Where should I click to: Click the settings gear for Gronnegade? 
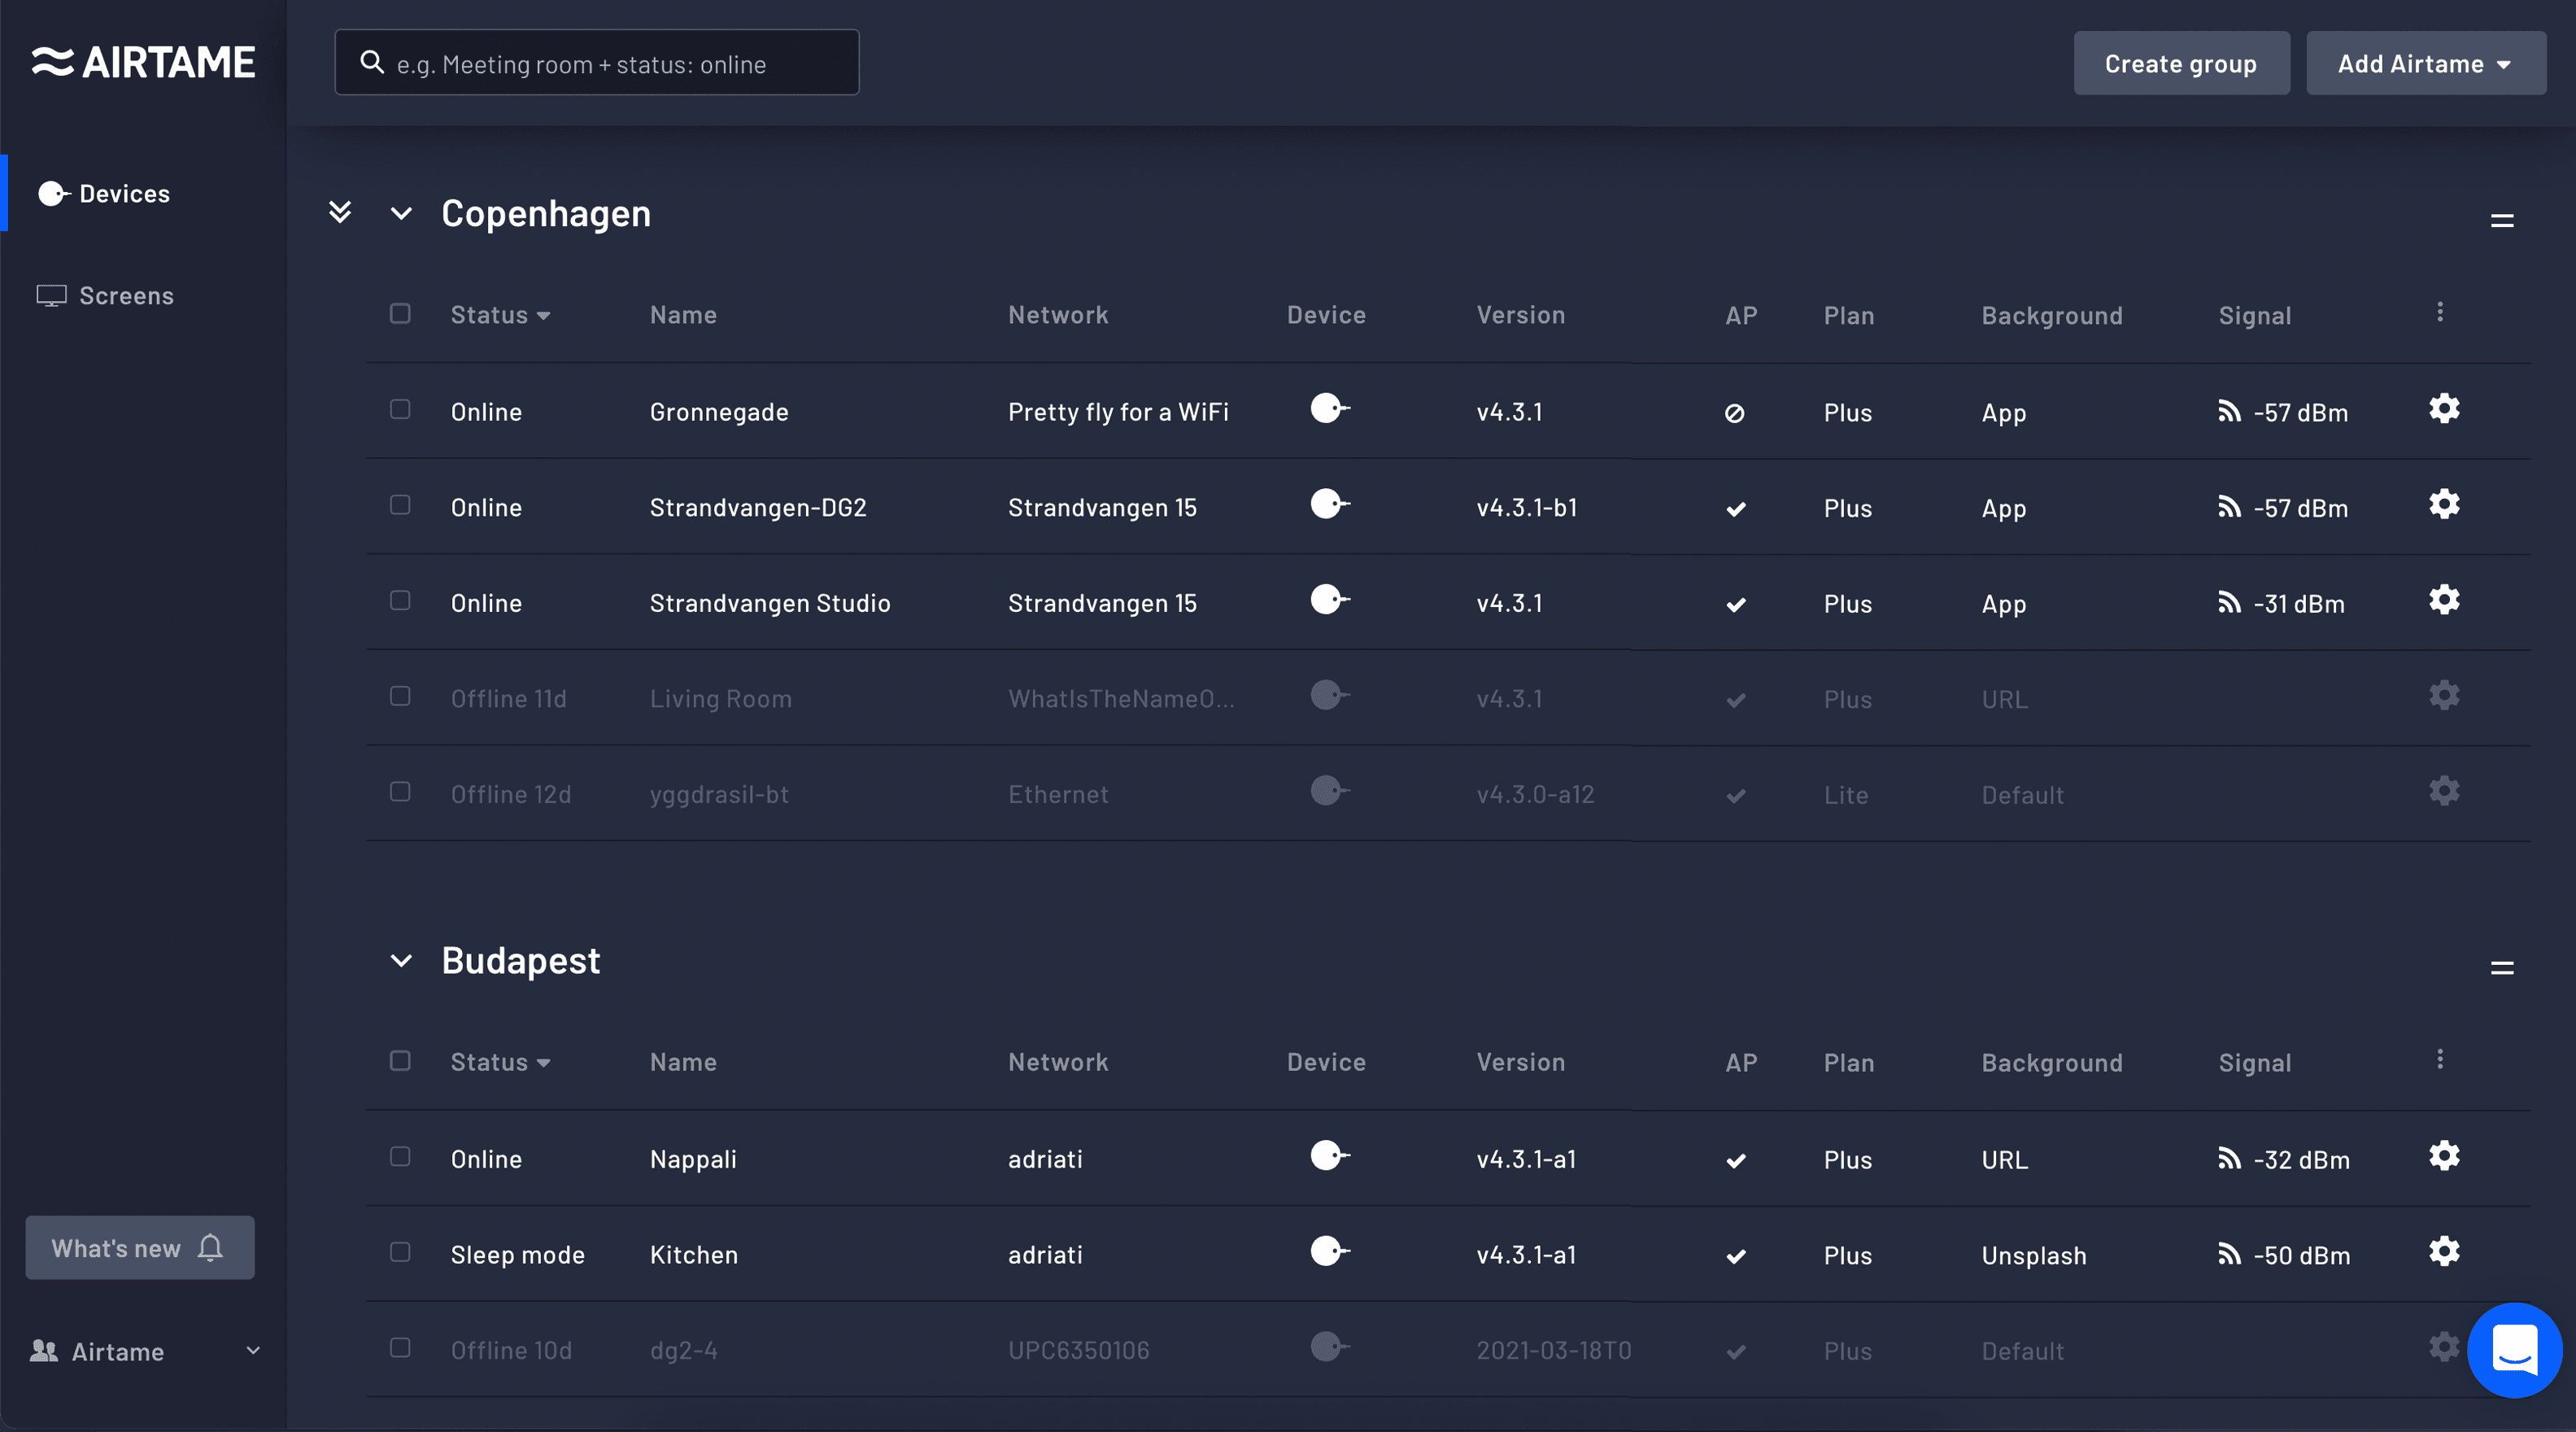[2444, 409]
